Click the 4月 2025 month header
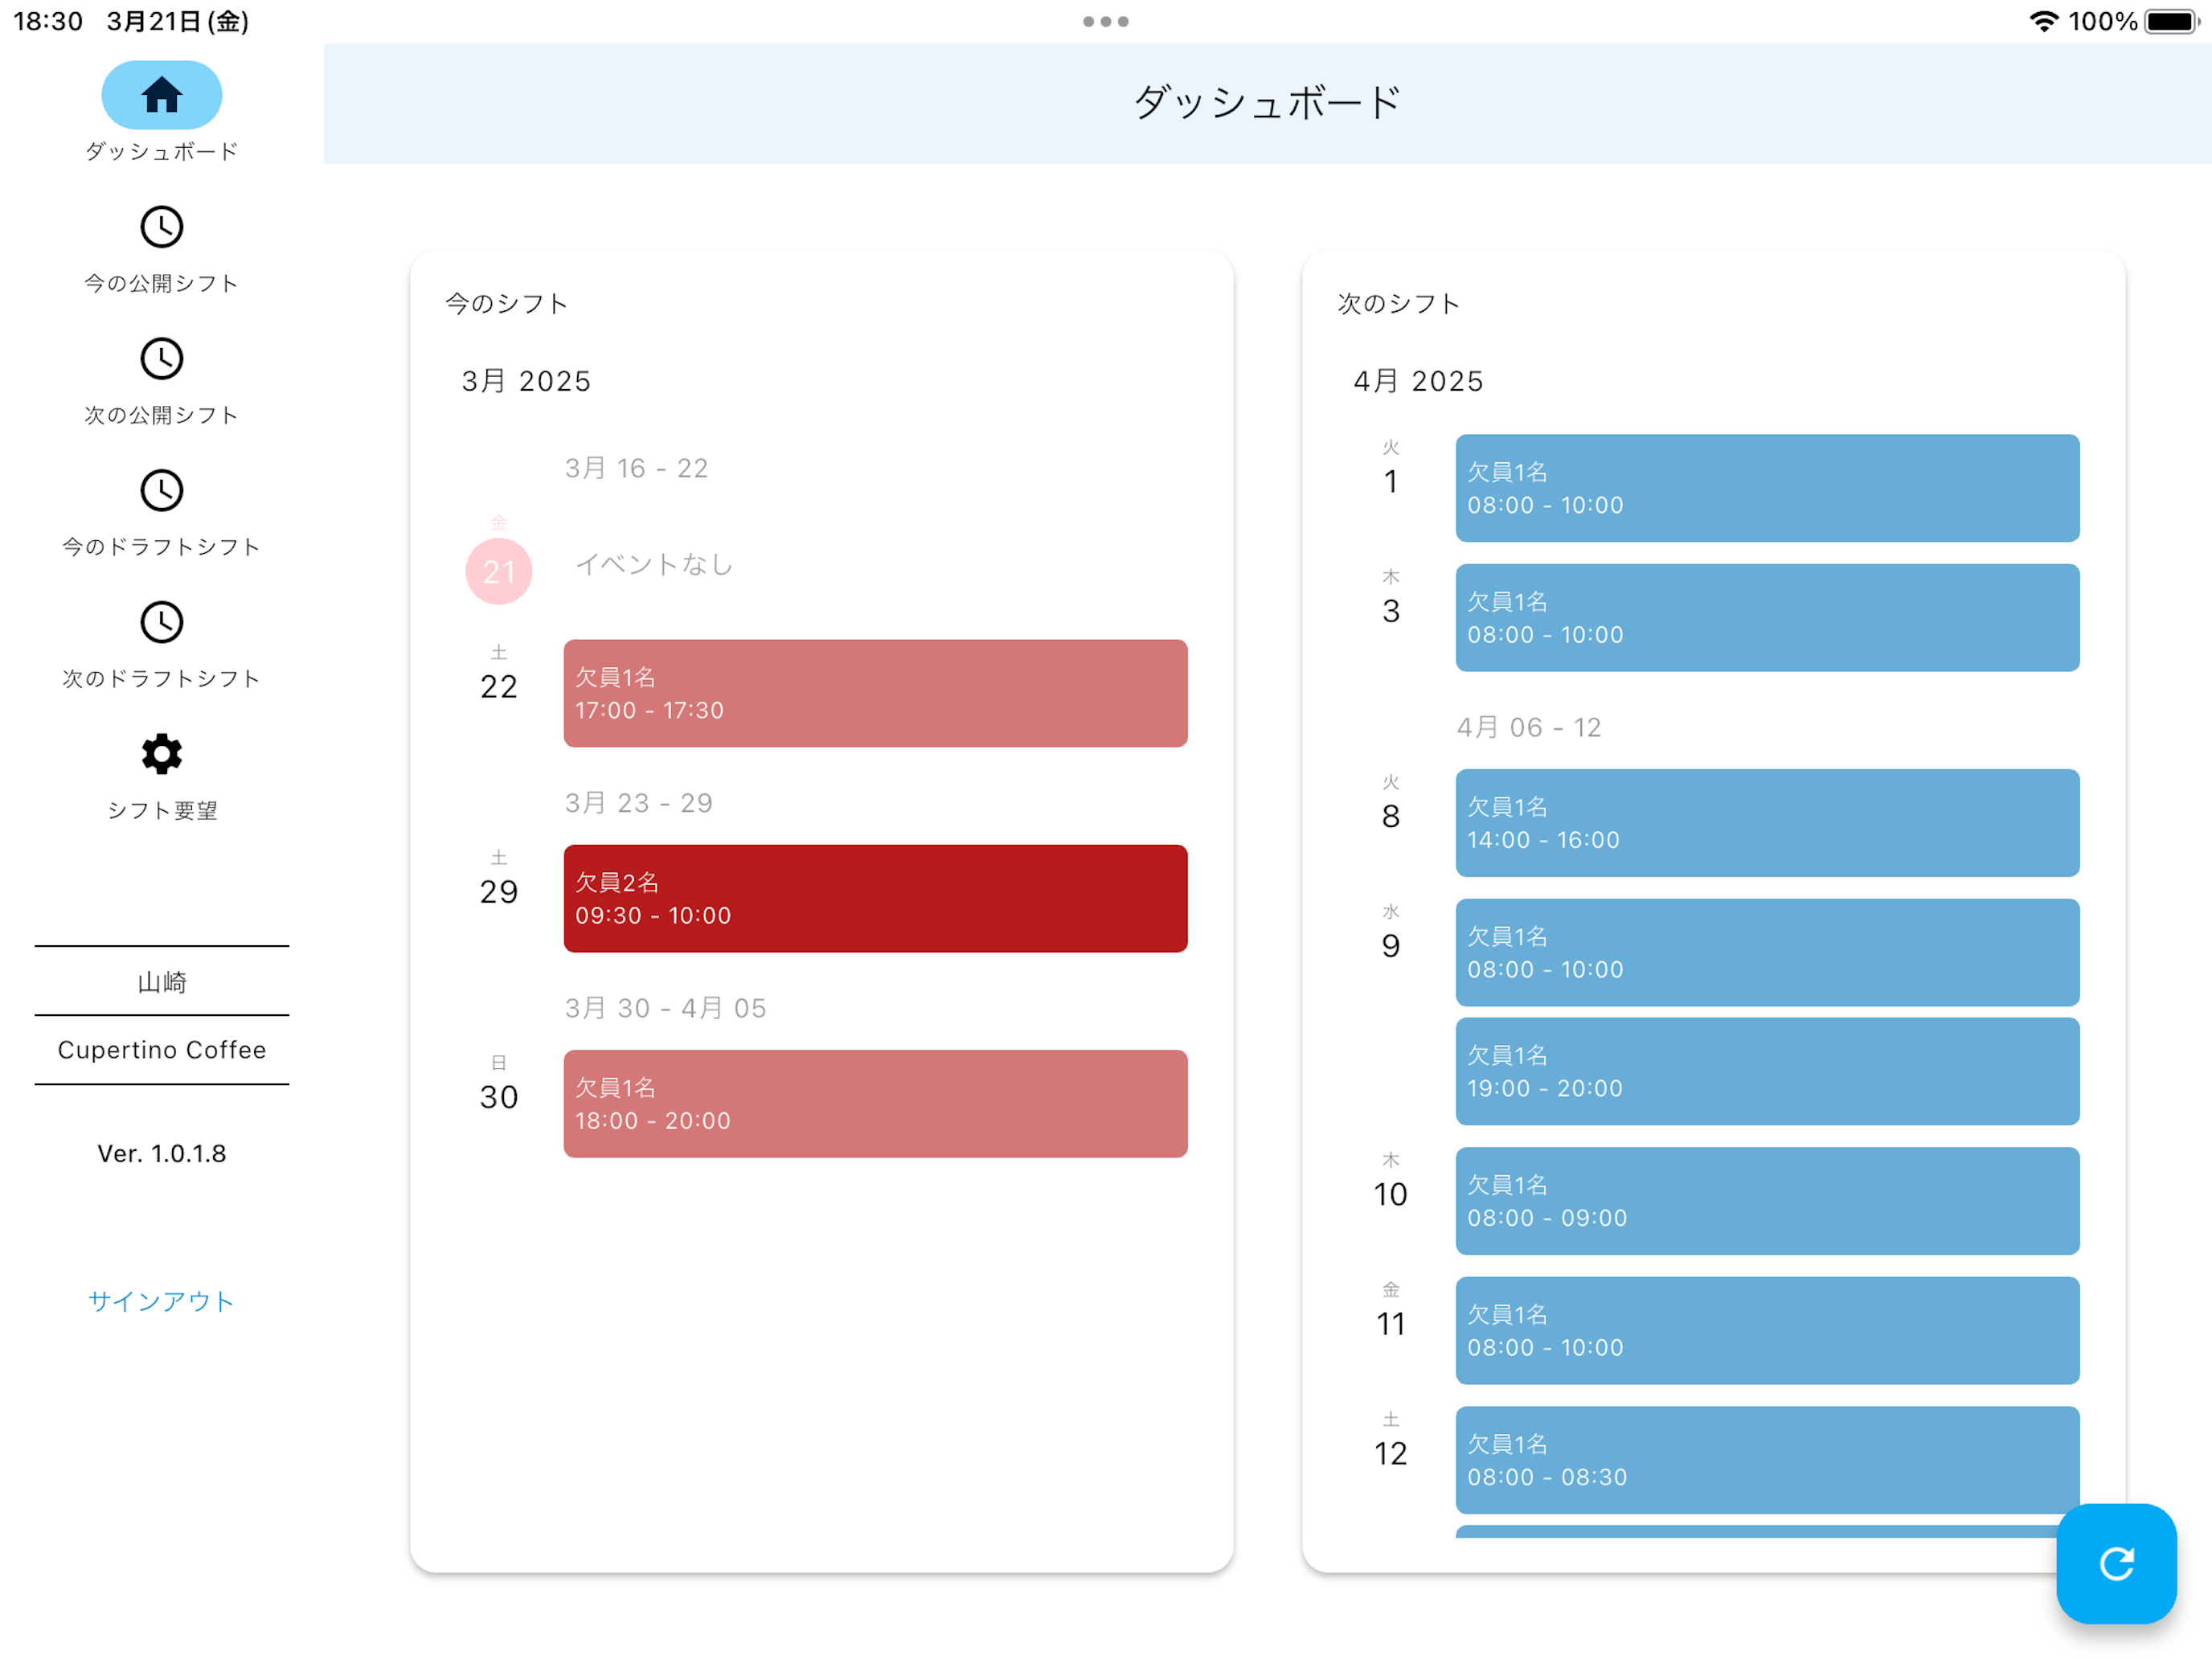Viewport: 2212px width, 1659px height. pos(1418,381)
